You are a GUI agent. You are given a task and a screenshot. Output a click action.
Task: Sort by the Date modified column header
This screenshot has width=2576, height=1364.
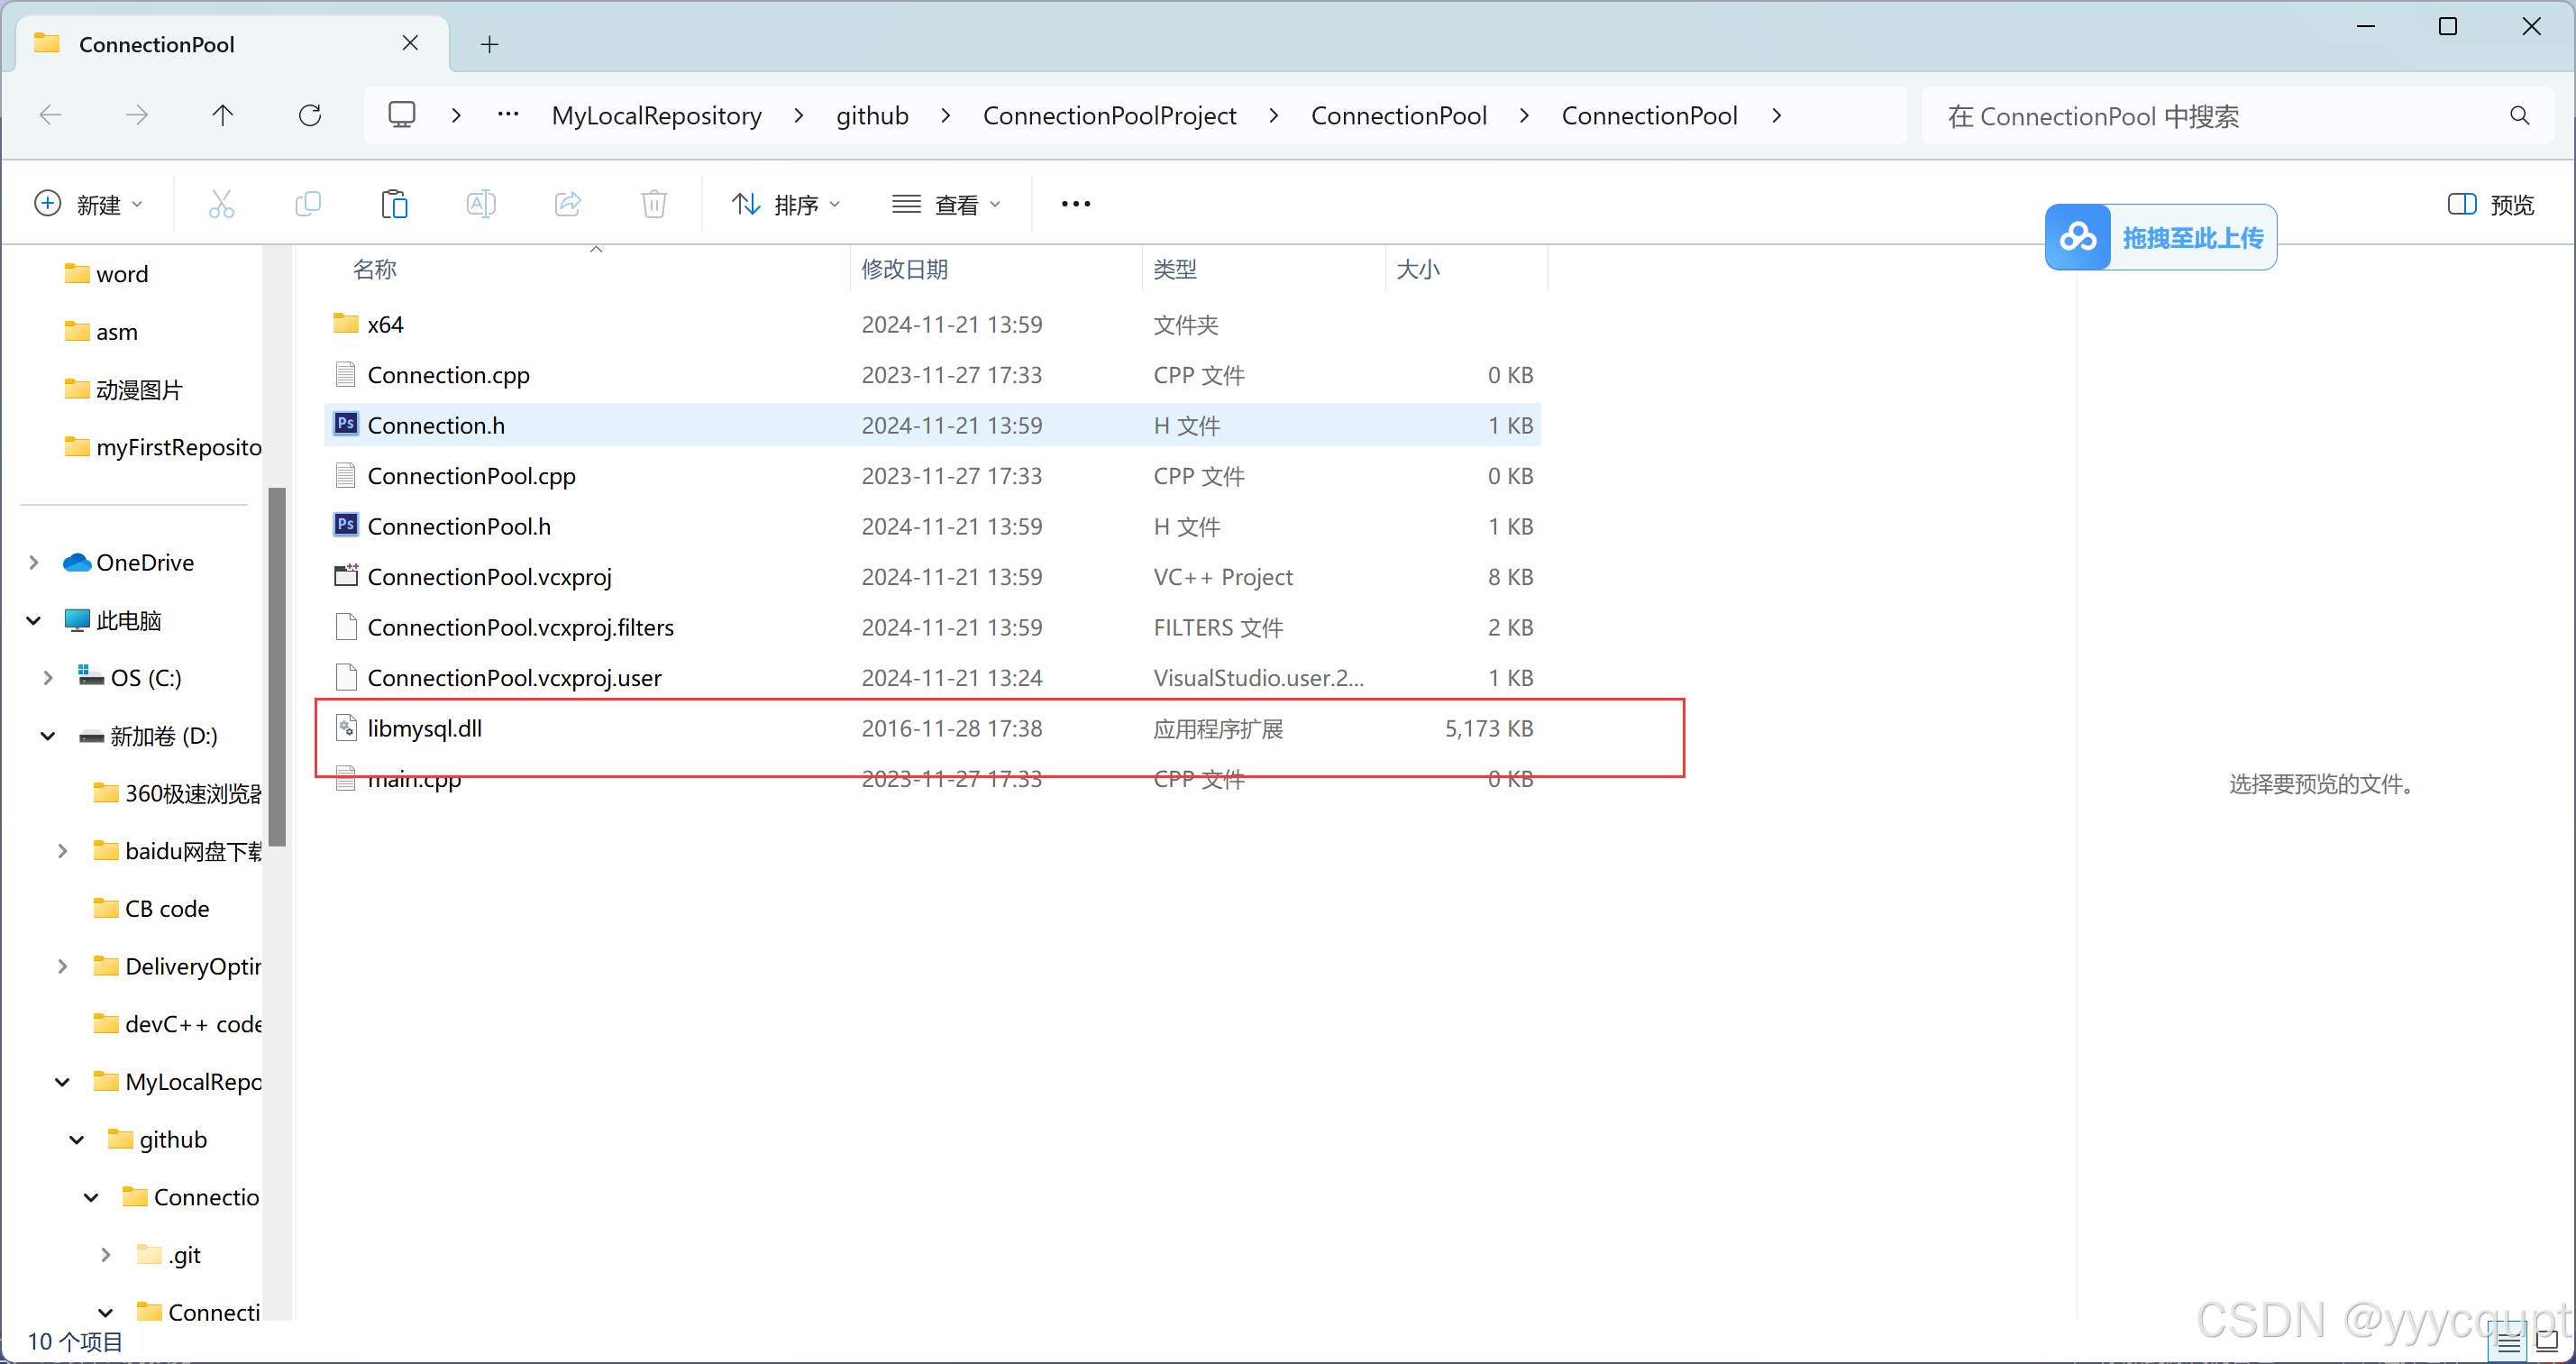[x=996, y=269]
